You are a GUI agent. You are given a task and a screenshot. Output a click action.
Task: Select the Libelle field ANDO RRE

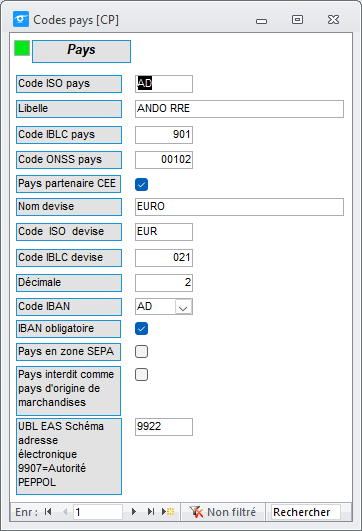coord(239,109)
